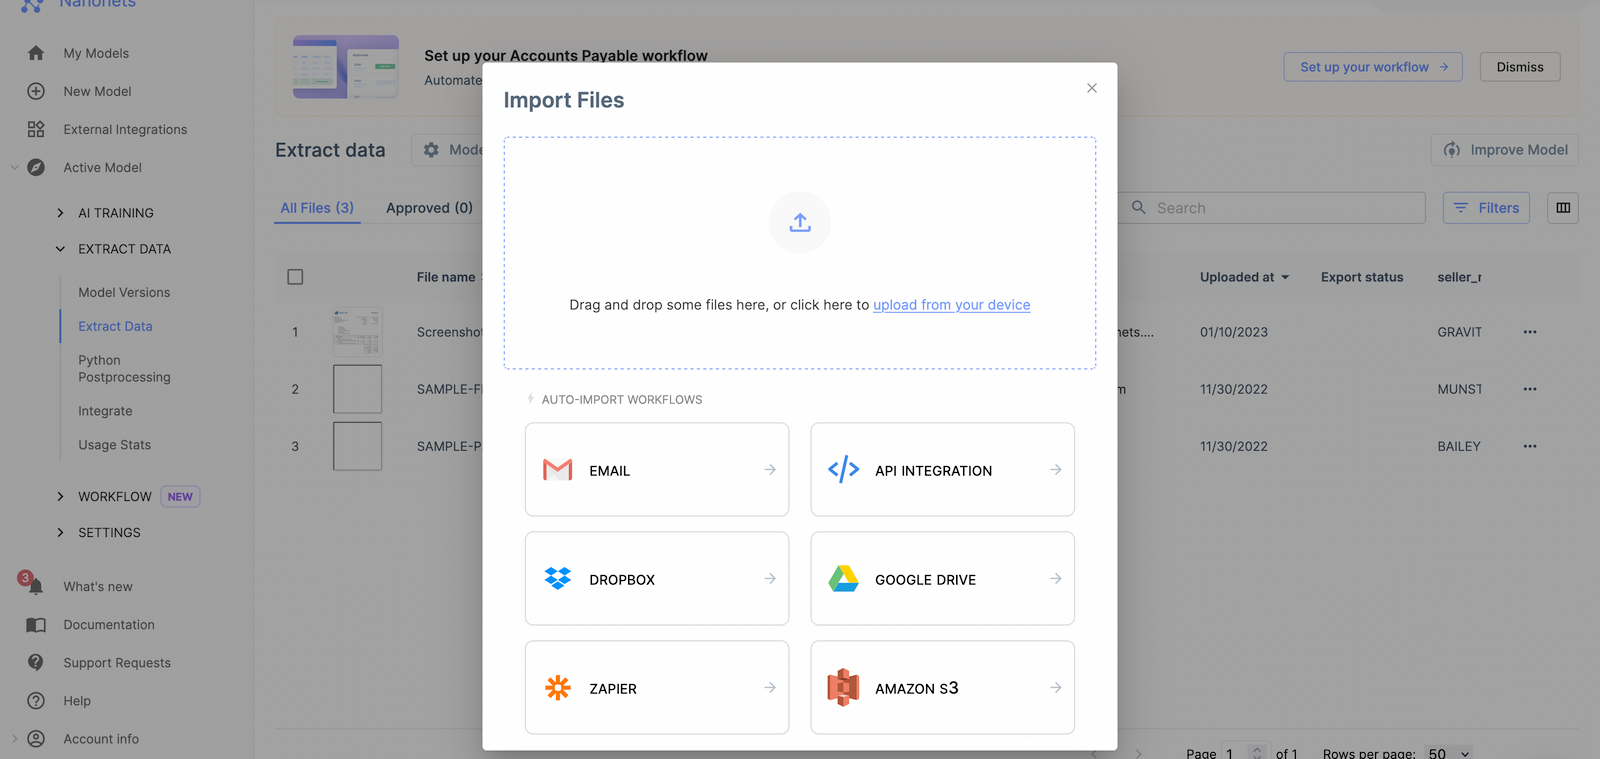Click the Documentation book icon

coord(36,625)
